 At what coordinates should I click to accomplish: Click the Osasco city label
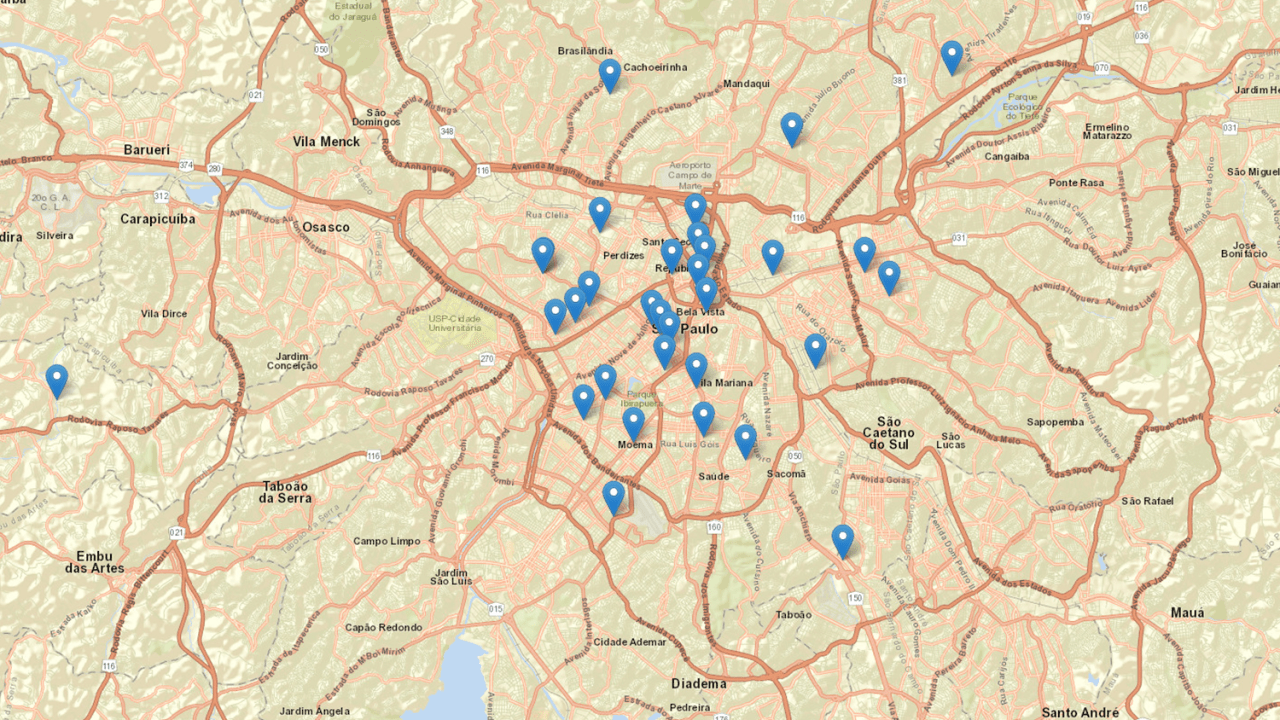(x=327, y=227)
